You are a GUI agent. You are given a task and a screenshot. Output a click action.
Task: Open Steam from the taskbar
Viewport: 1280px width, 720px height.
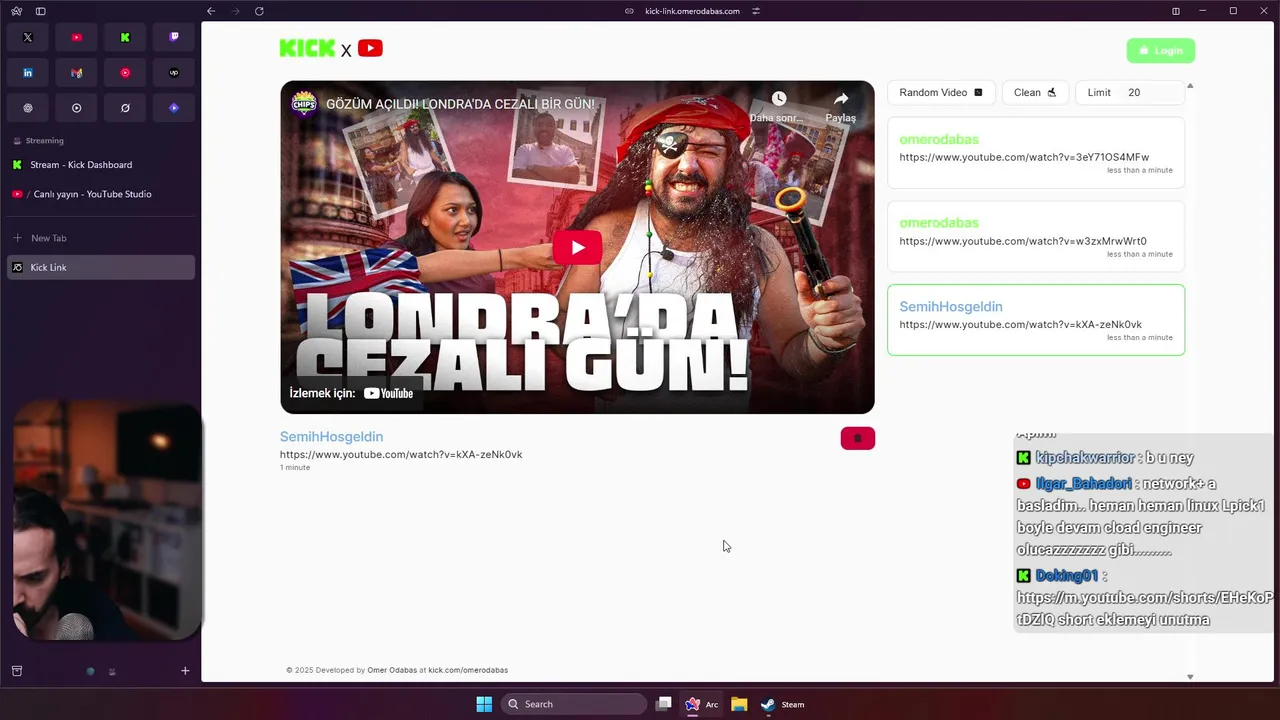(x=780, y=704)
